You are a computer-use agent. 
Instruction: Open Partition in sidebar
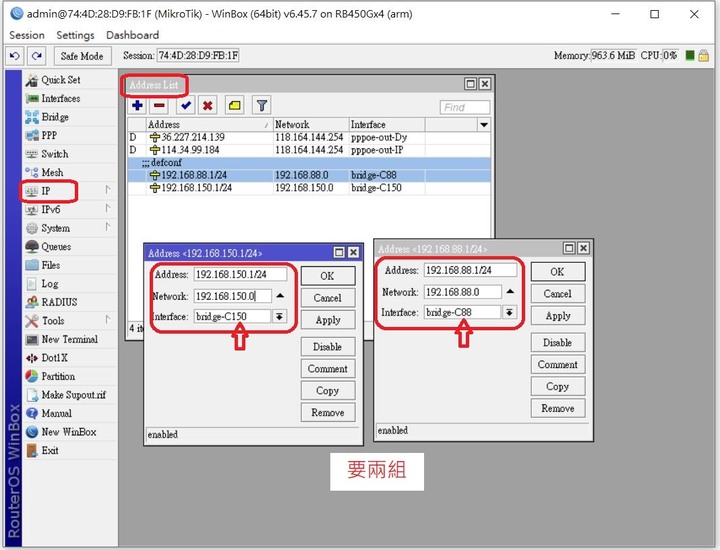pos(58,376)
